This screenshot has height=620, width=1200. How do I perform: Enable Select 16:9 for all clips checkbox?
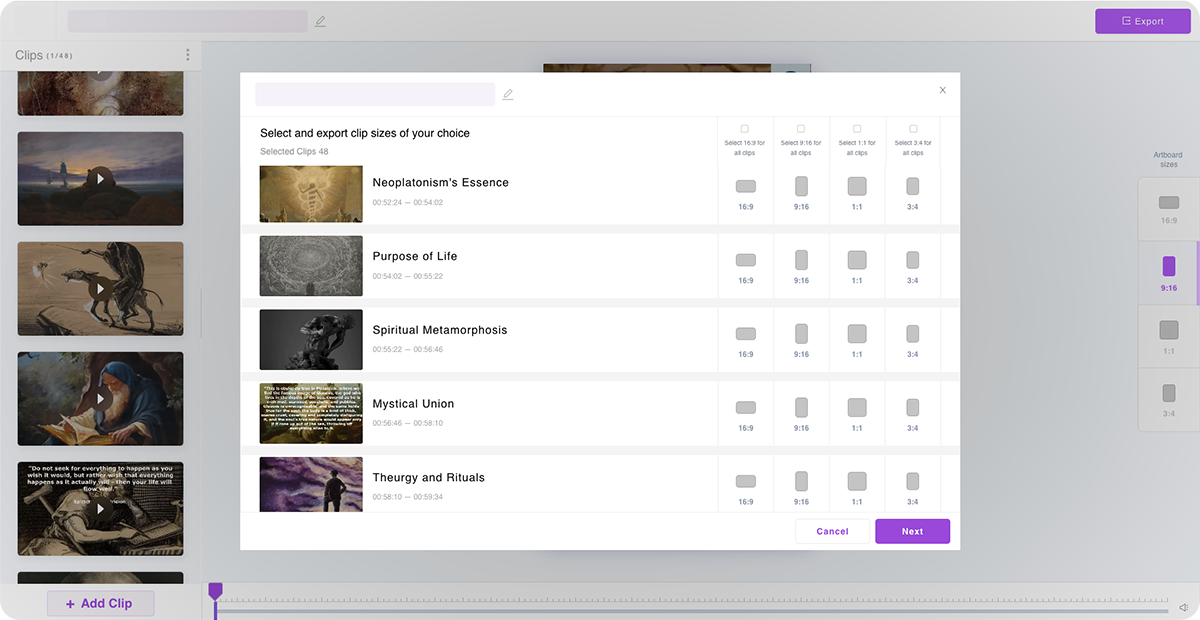pyautogui.click(x=745, y=129)
